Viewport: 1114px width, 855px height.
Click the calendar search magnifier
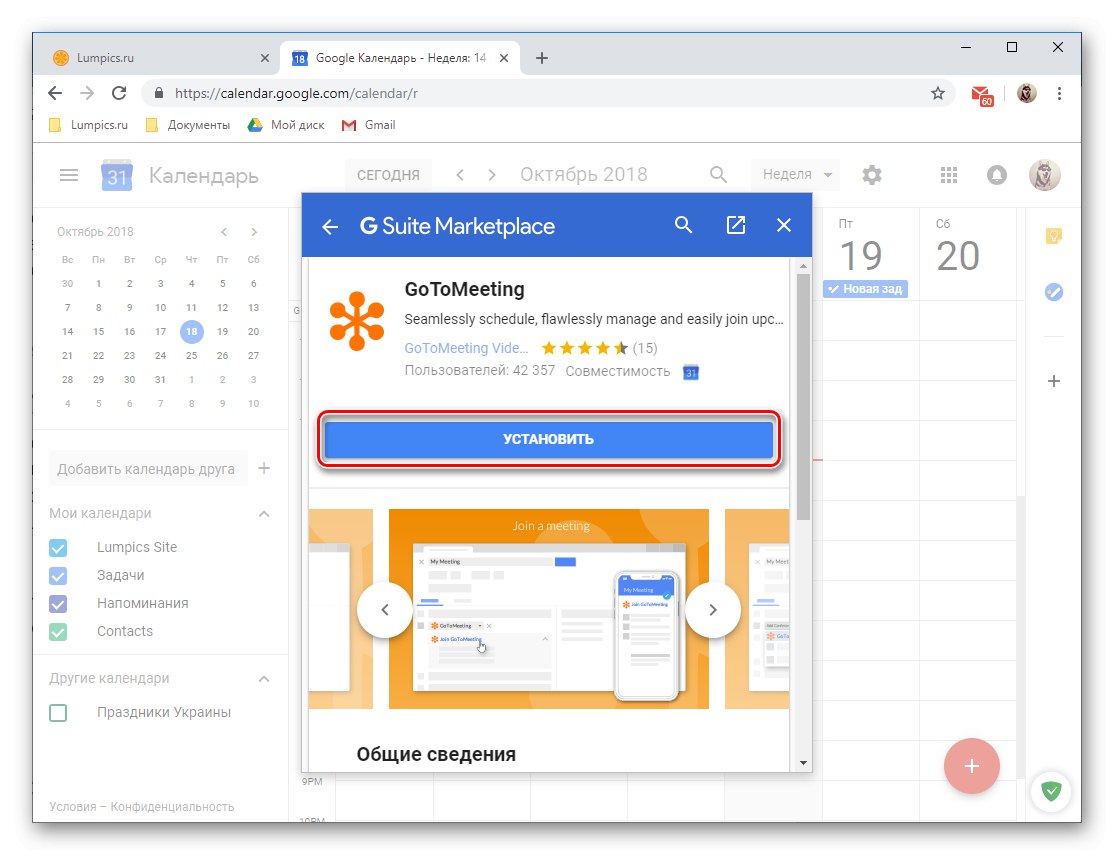[x=718, y=174]
